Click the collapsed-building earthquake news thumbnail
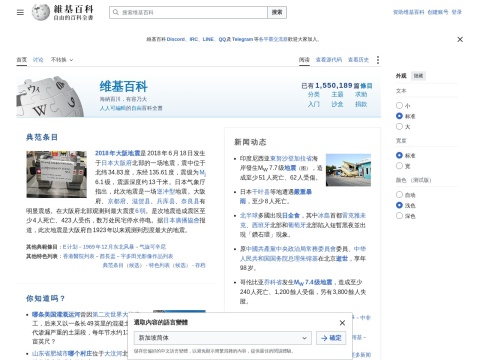This screenshot has width=480, height=360. coord(348,170)
